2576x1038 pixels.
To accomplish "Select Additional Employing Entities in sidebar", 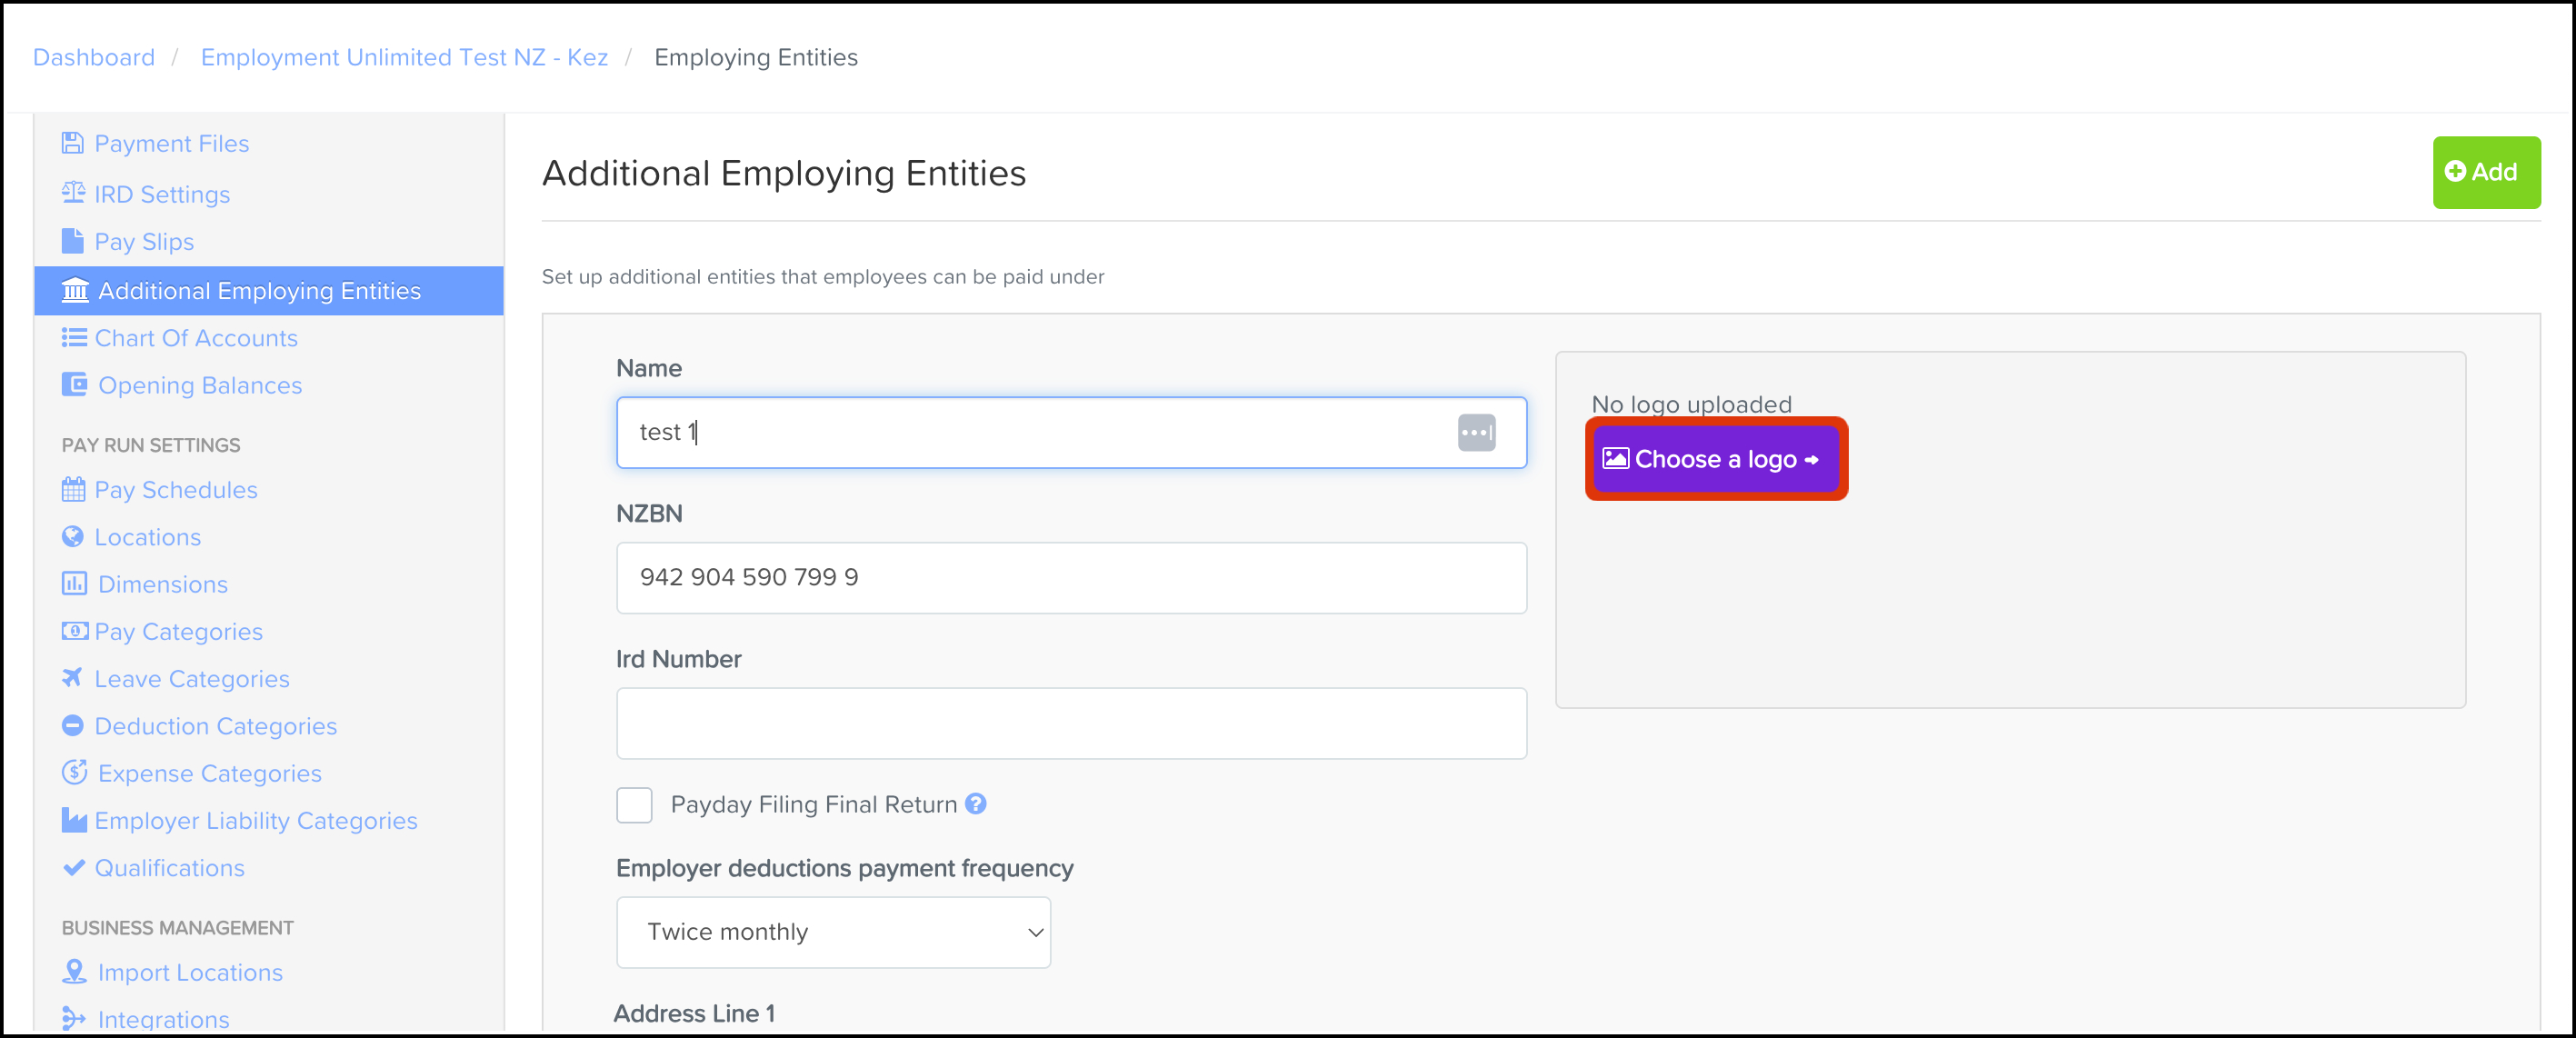I will click(x=268, y=290).
